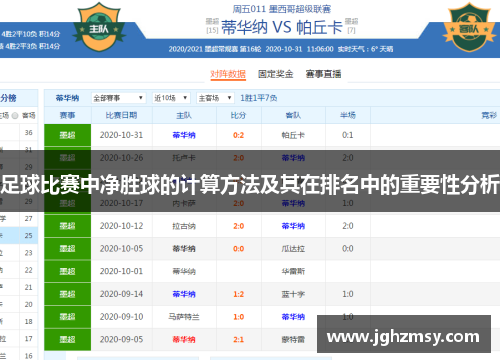Open 蒂华纳 home team in 2020-10-31 row
This screenshot has width=500, height=362.
pos(184,135)
